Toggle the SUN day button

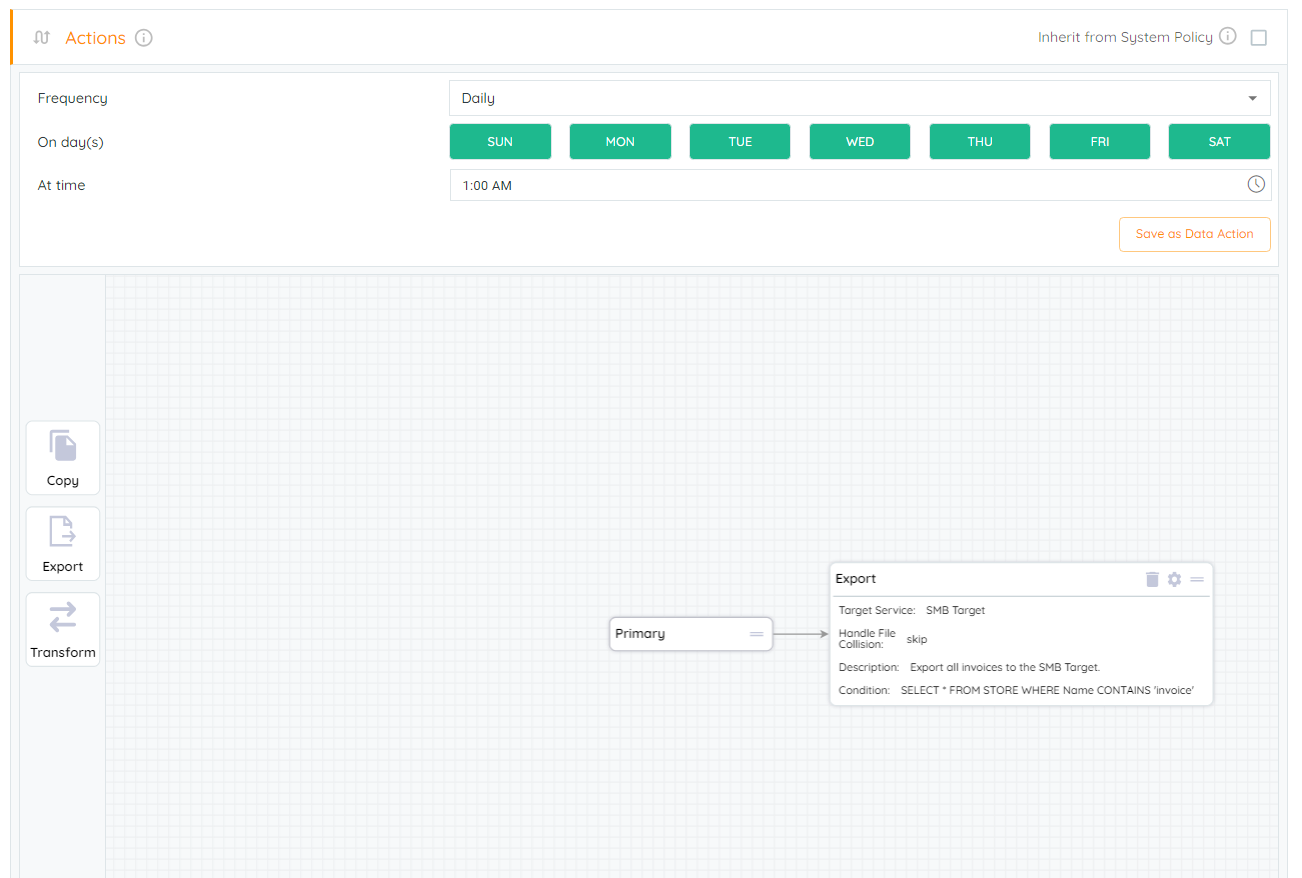500,142
